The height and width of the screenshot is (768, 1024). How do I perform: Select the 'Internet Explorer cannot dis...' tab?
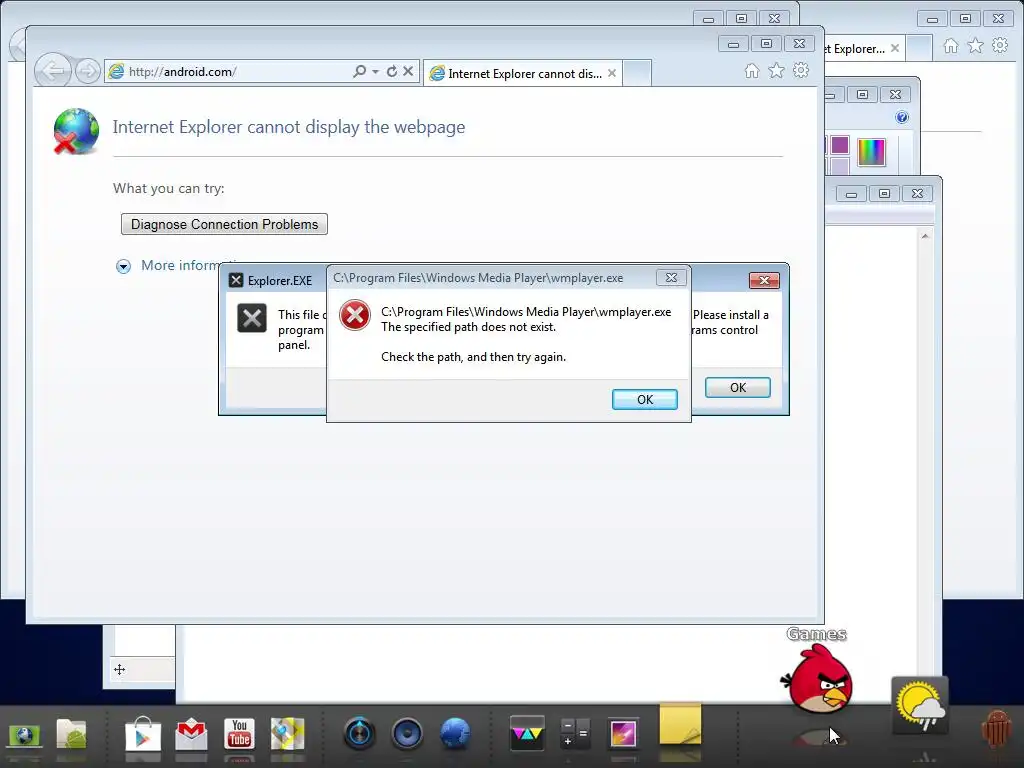522,74
